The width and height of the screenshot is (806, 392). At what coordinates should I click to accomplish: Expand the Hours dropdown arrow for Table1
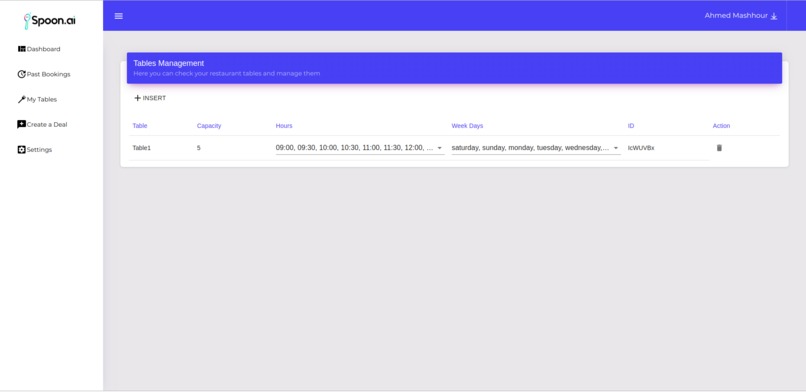pyautogui.click(x=439, y=148)
